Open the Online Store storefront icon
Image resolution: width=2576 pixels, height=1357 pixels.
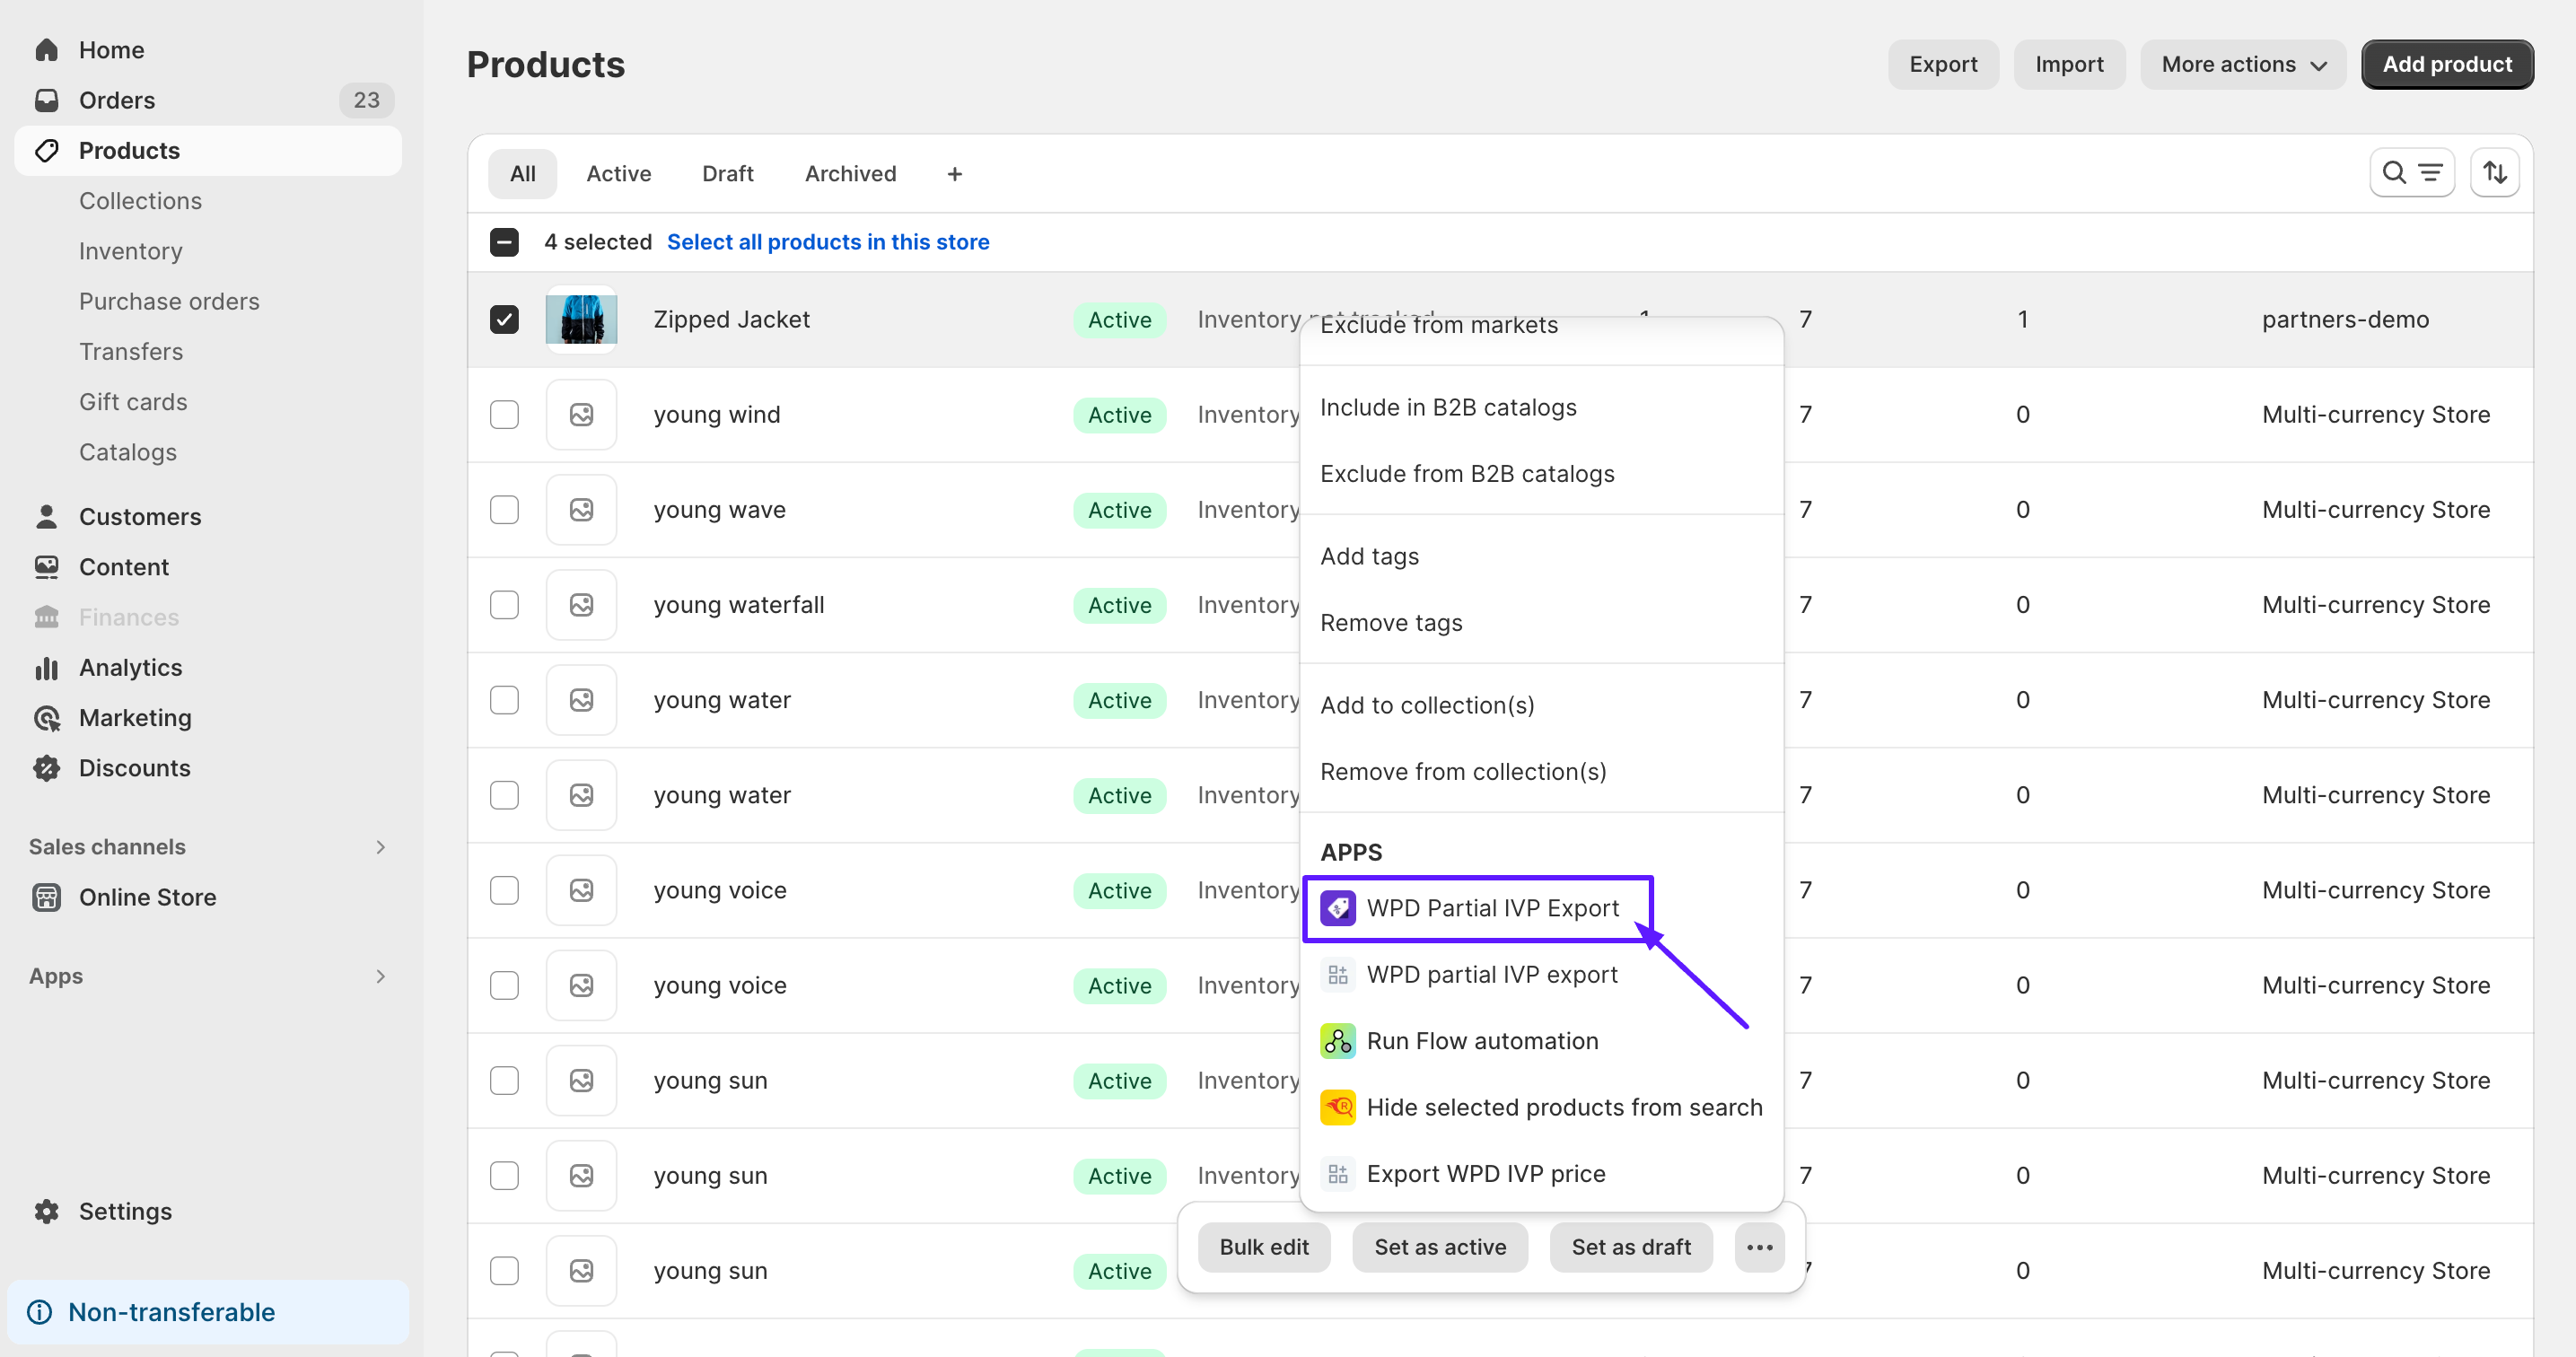pos(46,897)
